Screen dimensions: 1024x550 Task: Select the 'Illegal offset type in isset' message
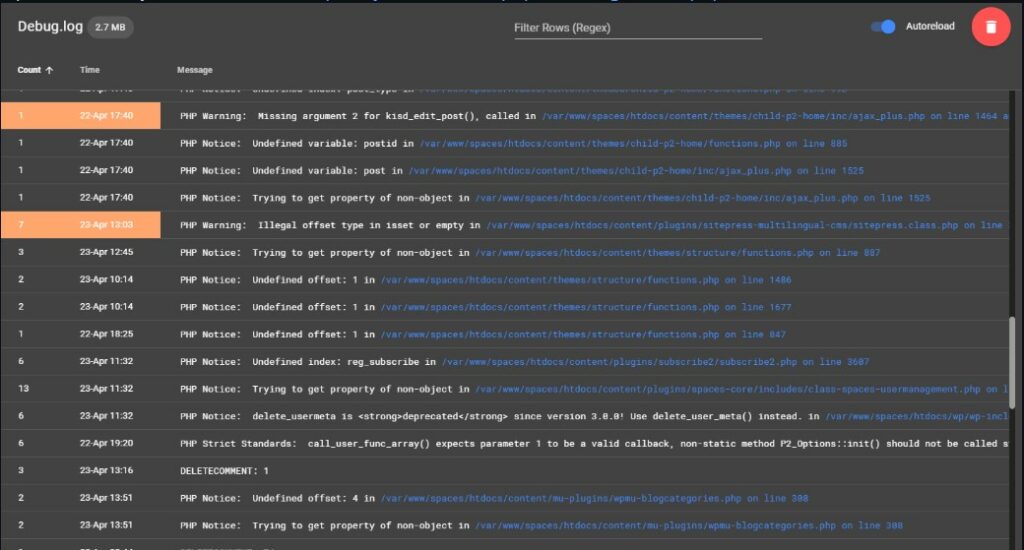click(330, 225)
